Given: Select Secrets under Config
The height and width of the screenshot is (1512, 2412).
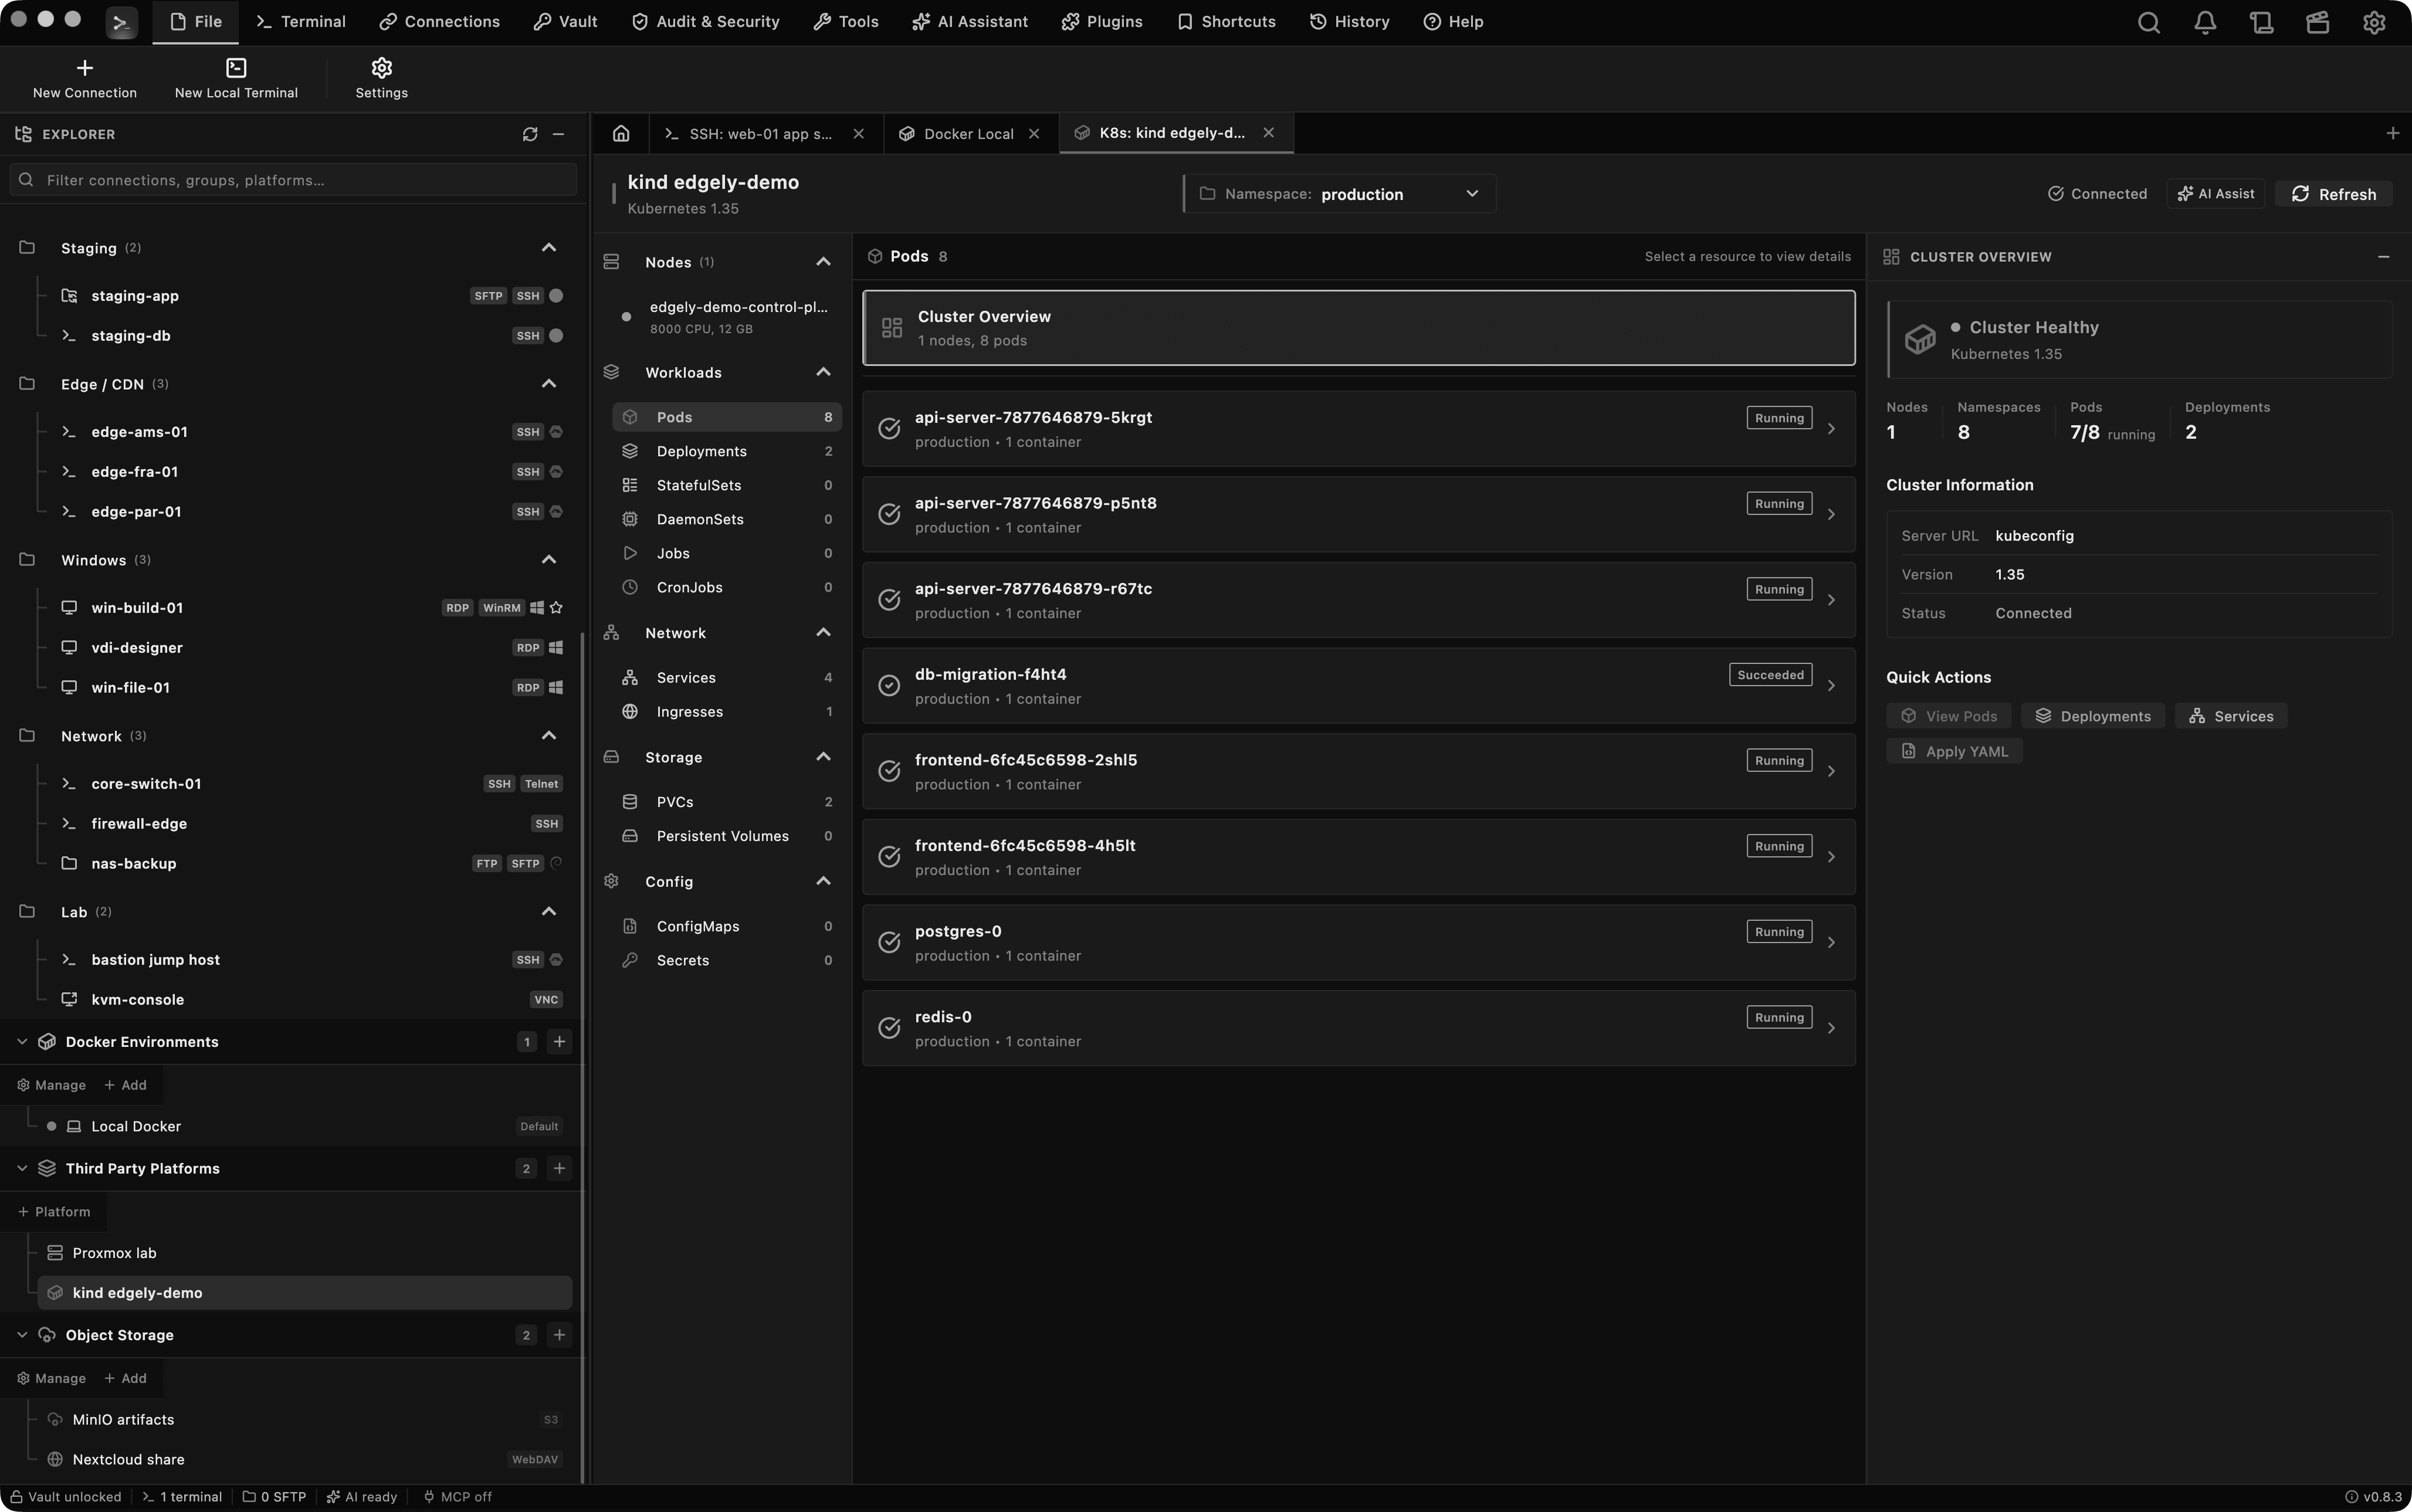Looking at the screenshot, I should pyautogui.click(x=726, y=960).
